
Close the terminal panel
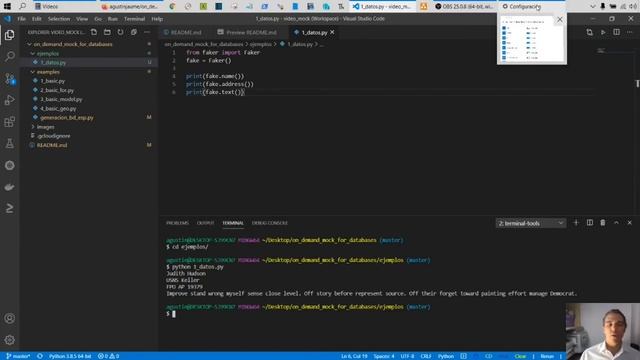(630, 223)
